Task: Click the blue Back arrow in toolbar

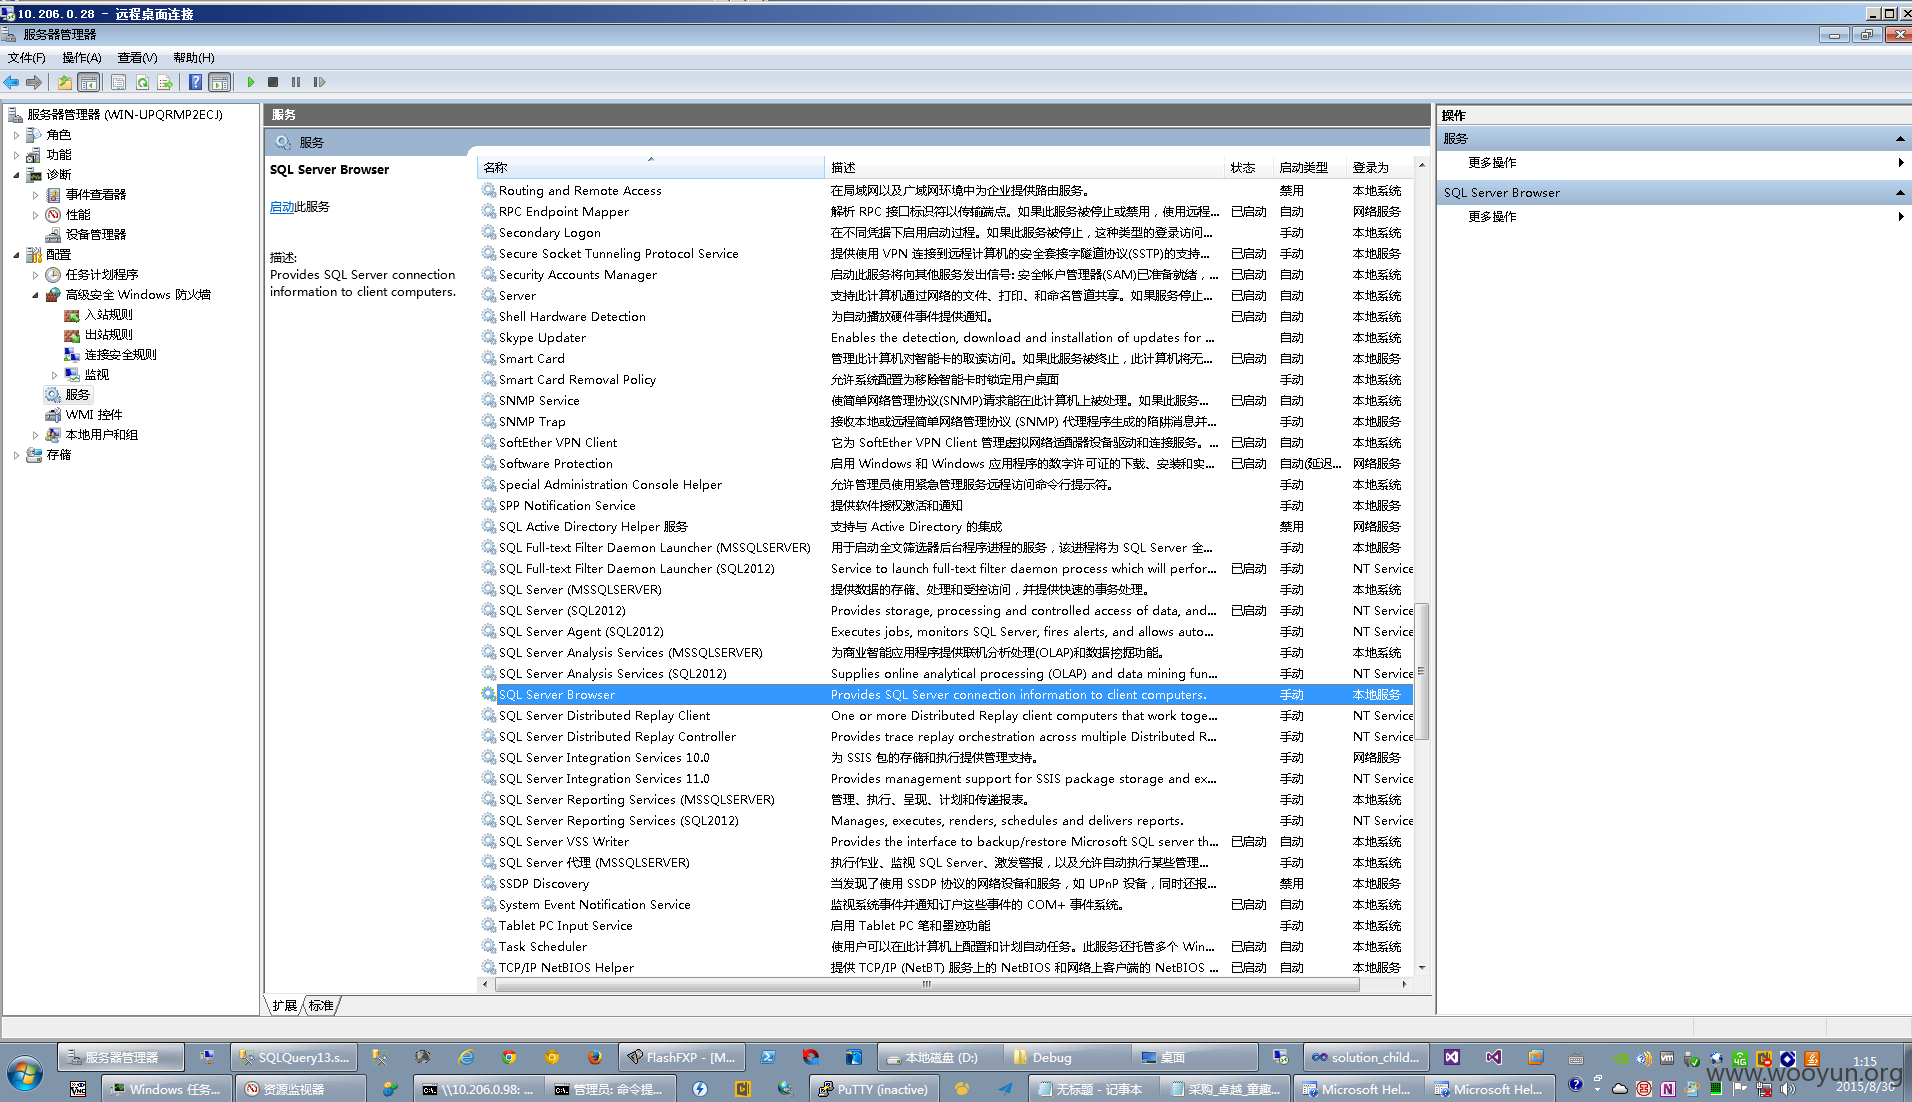Action: 12,82
